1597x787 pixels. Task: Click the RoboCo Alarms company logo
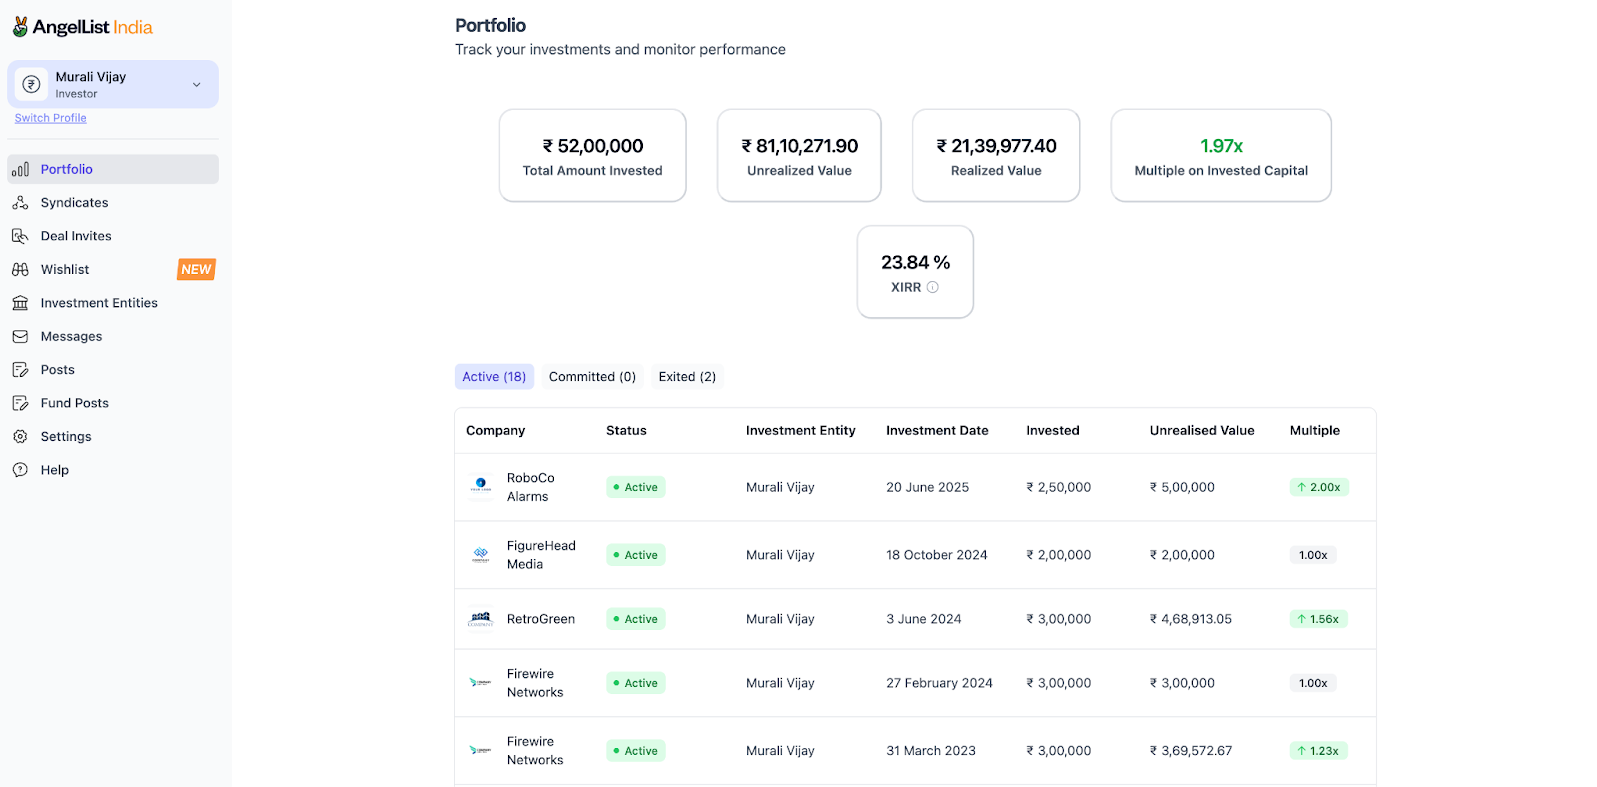point(481,487)
